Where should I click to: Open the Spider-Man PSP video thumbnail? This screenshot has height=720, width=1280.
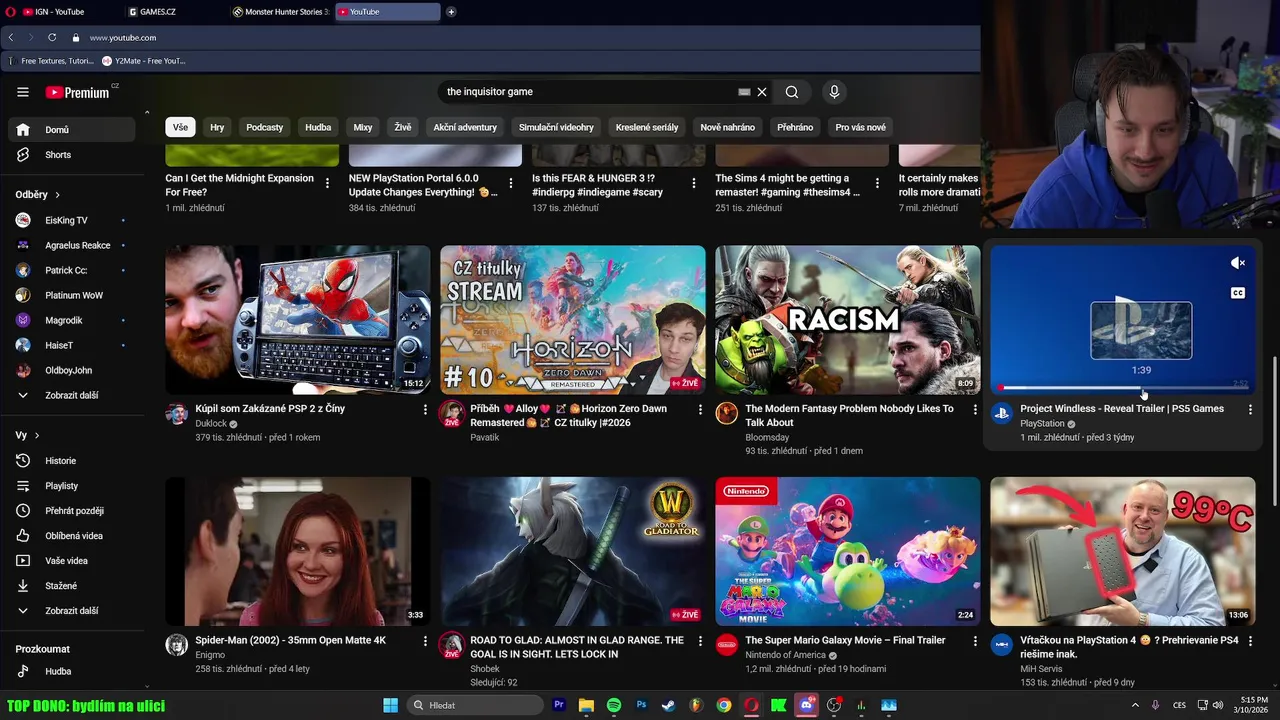298,320
